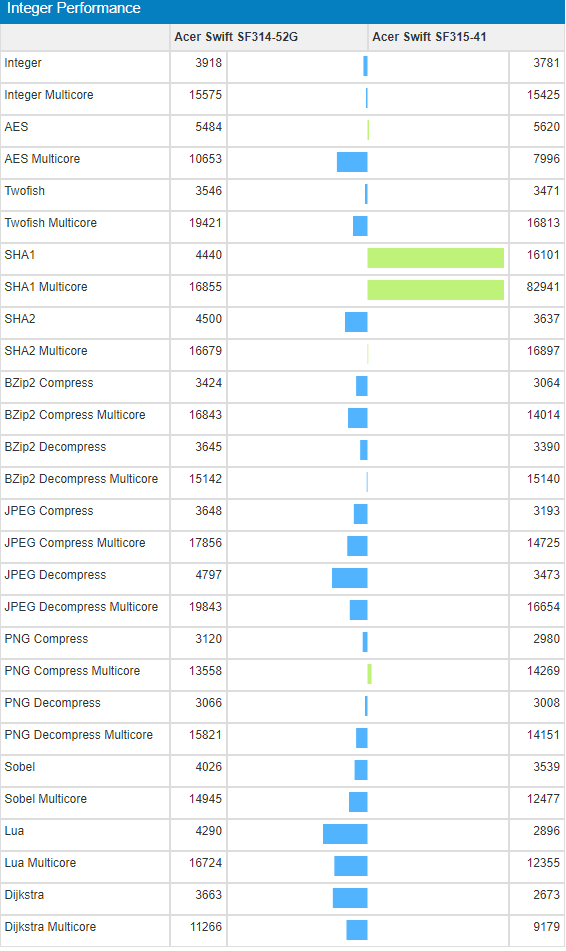Click the PNG Decompress score 3066
Image resolution: width=566 pixels, height=951 pixels.
tap(209, 704)
